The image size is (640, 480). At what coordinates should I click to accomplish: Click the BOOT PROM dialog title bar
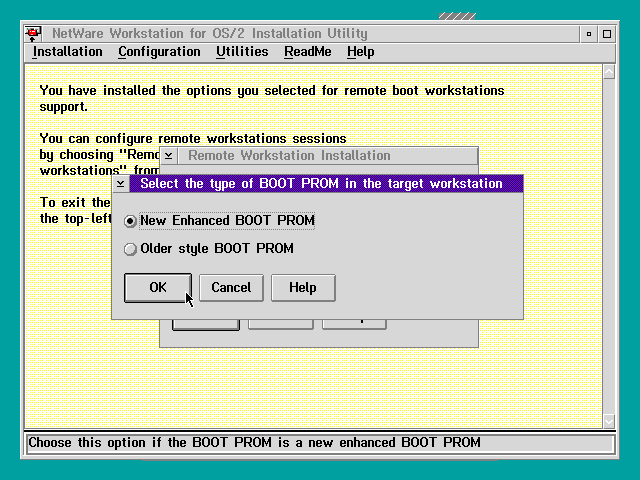click(x=326, y=184)
